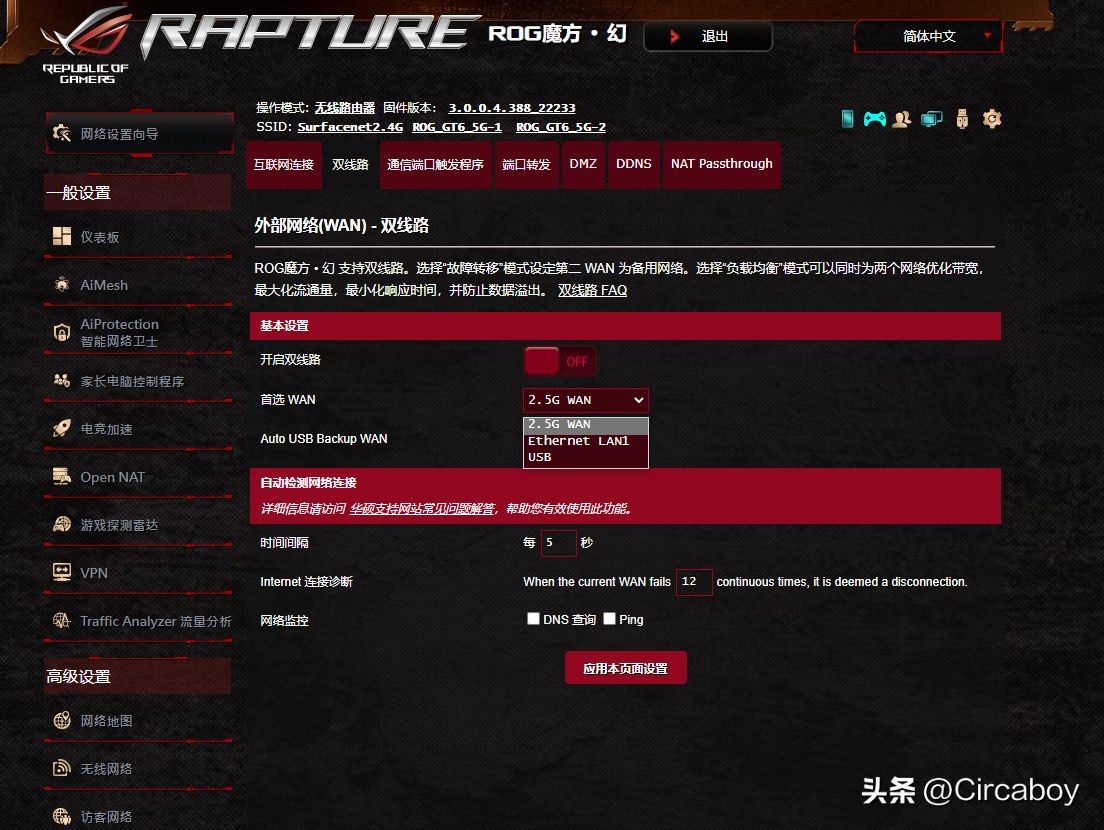The image size is (1104, 830).
Task: Click the 自动检测网络连接 section heading
Action: coord(308,483)
